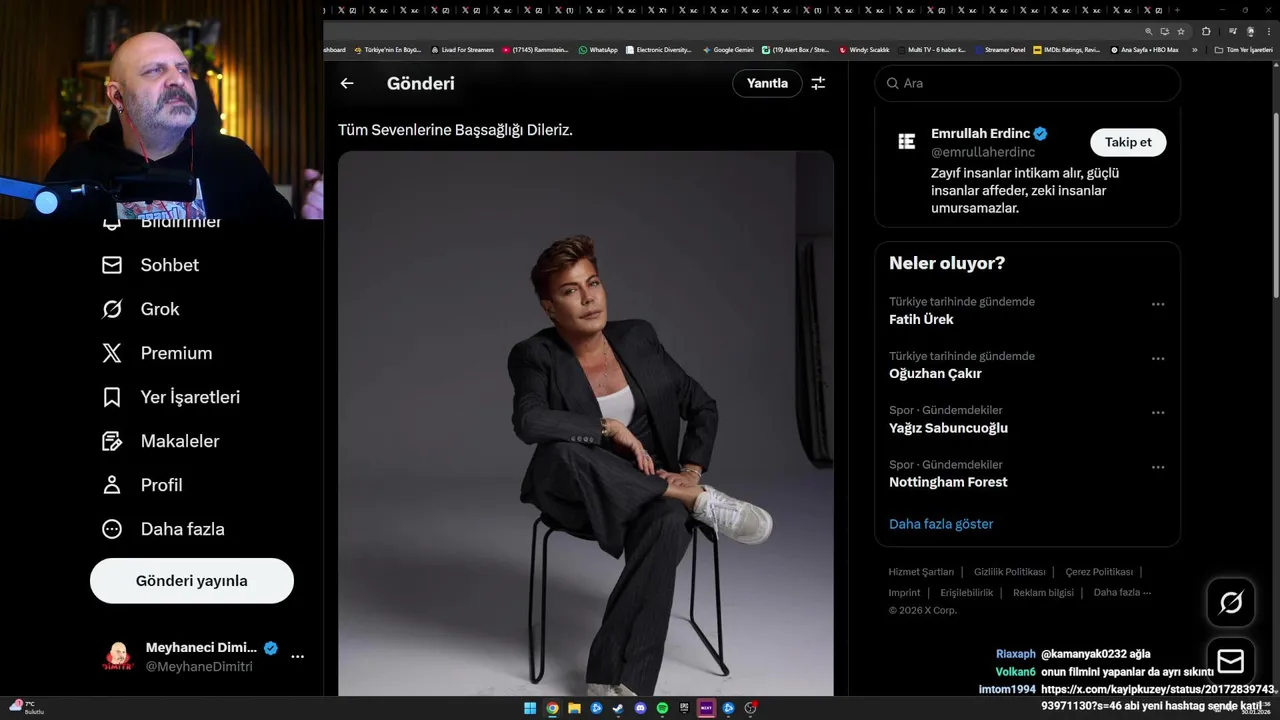The height and width of the screenshot is (720, 1280).
Task: Open the Chrome extensions puzzle icon
Action: pyautogui.click(x=1206, y=31)
